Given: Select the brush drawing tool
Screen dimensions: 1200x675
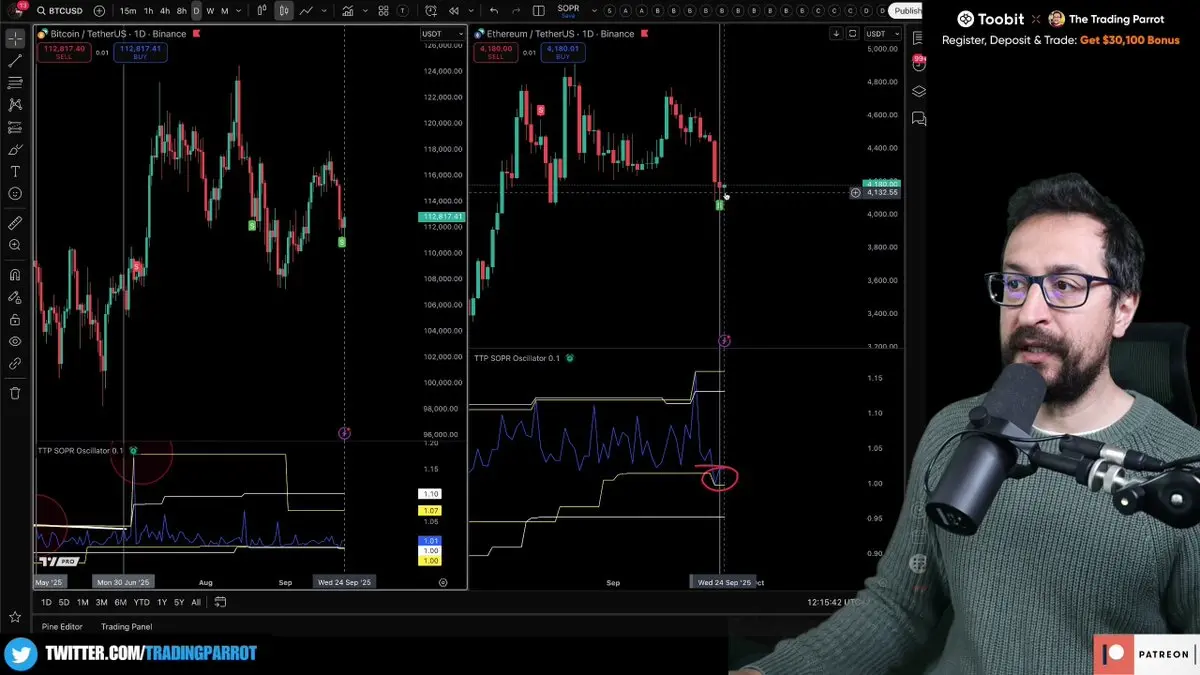Looking at the screenshot, I should pos(15,150).
